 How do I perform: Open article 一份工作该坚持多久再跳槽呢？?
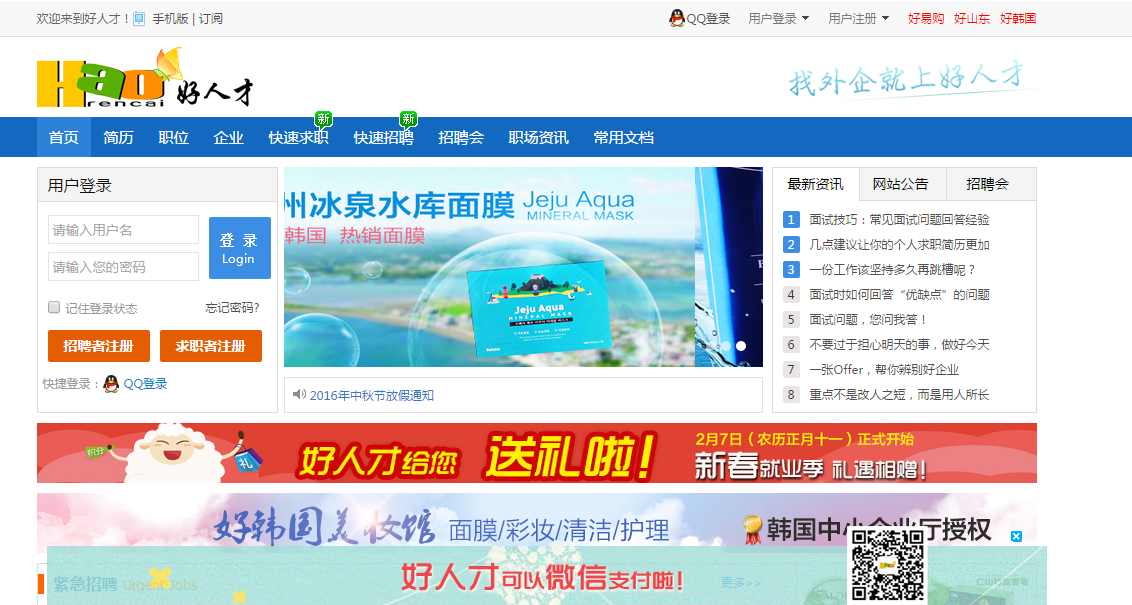[893, 269]
